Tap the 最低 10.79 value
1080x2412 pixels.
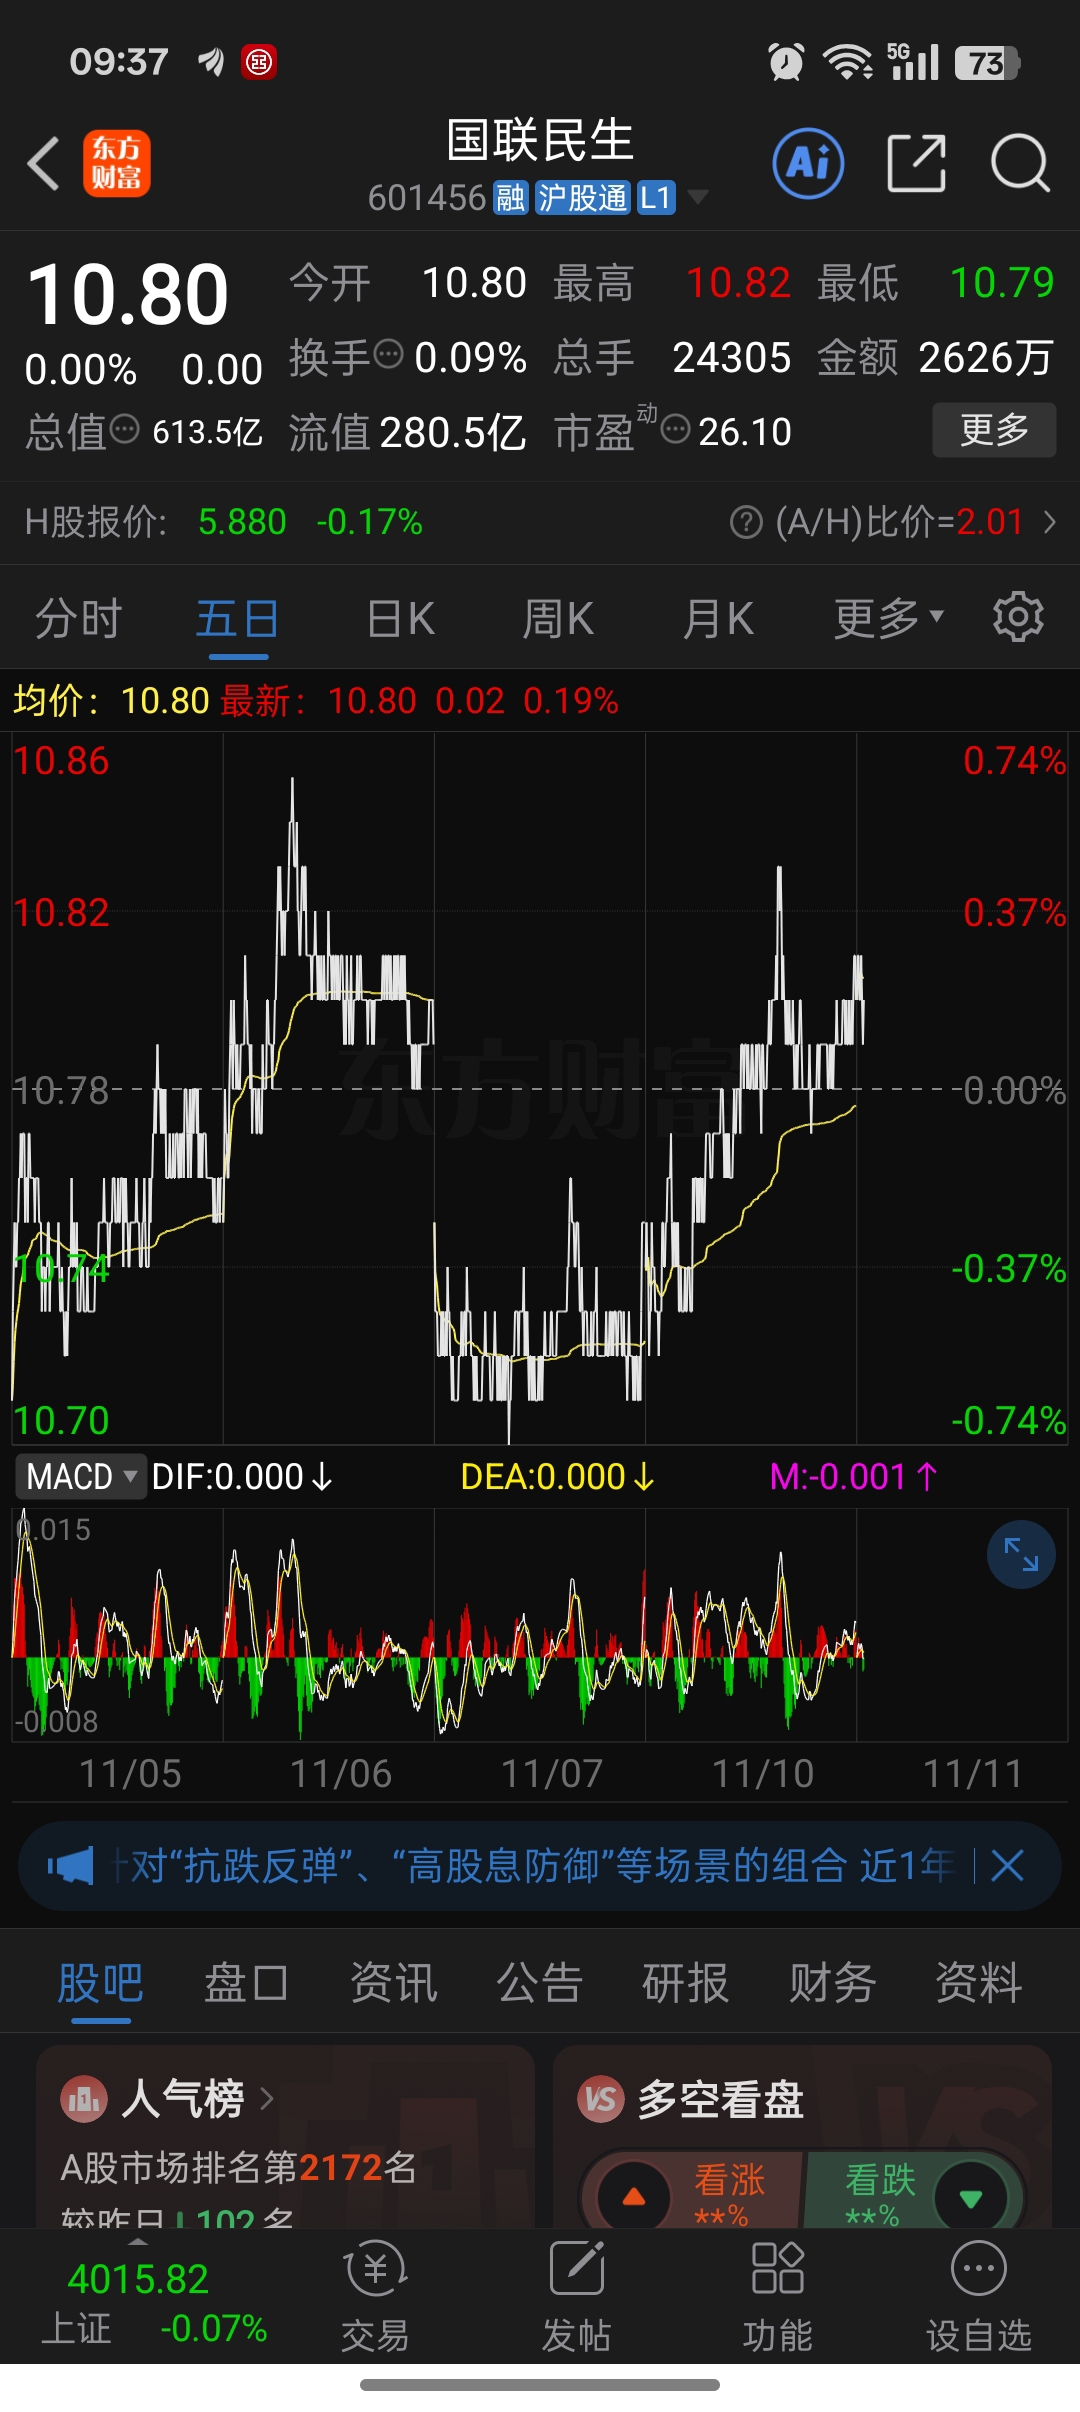tap(1002, 283)
